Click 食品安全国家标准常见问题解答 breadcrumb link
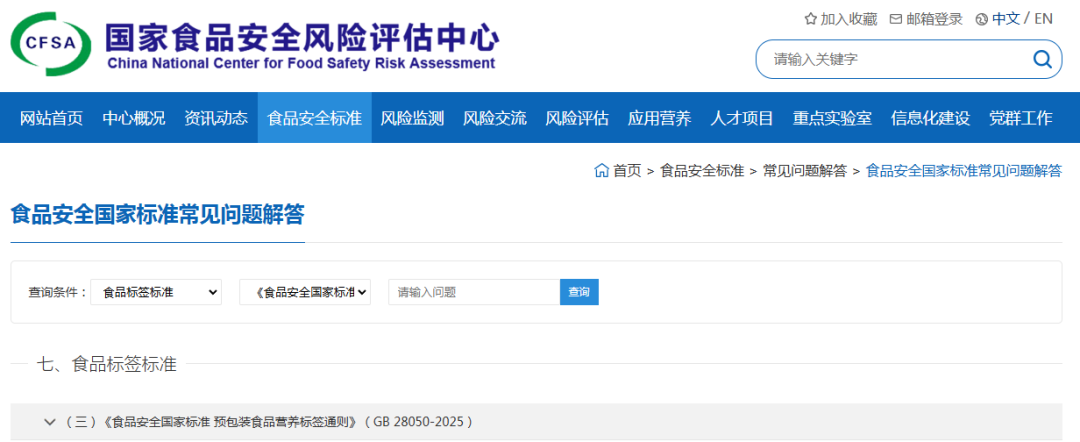 click(964, 171)
